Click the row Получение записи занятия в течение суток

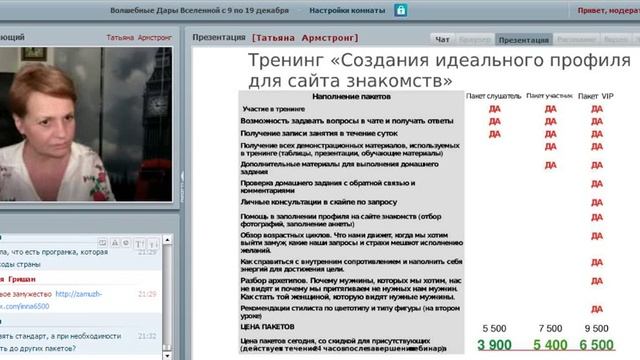319,133
